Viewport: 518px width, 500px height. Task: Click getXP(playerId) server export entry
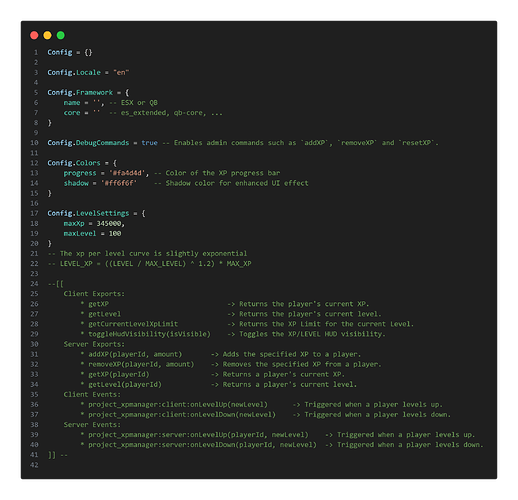pyautogui.click(x=119, y=374)
